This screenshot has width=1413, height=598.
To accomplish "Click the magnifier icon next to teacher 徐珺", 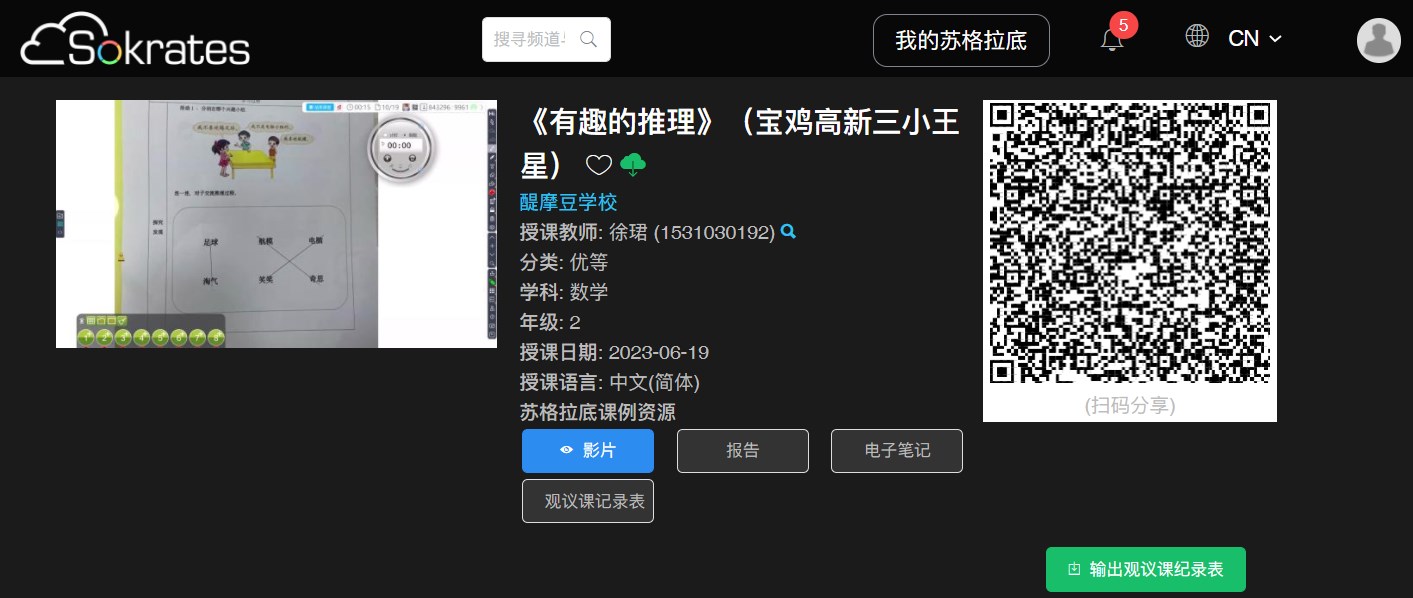I will pyautogui.click(x=788, y=231).
